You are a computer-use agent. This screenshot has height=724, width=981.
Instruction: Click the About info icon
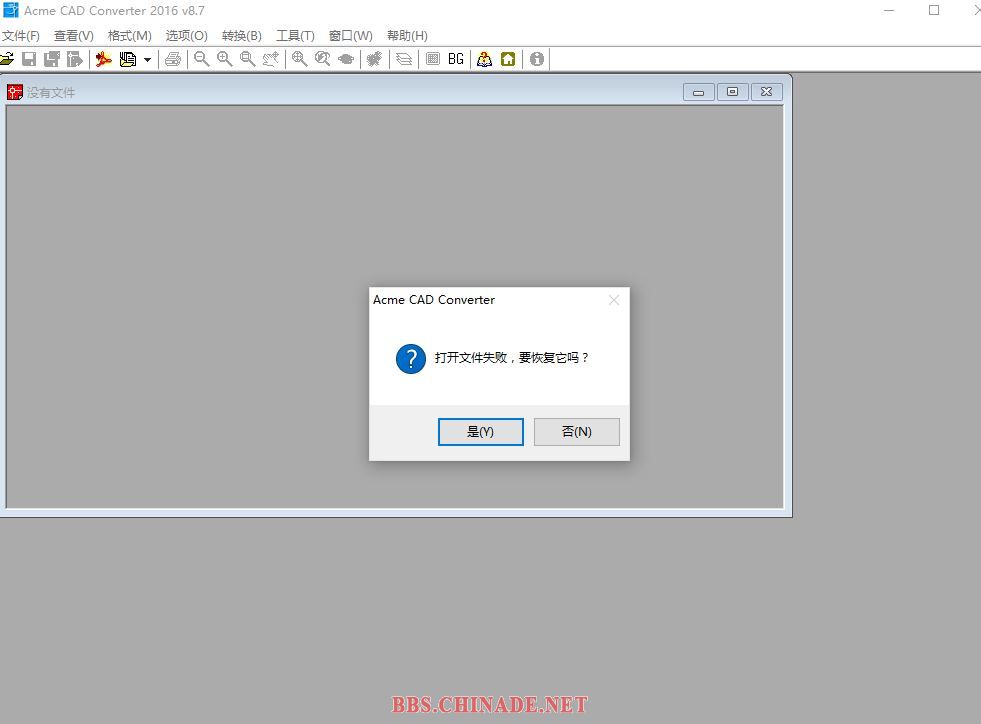point(537,59)
